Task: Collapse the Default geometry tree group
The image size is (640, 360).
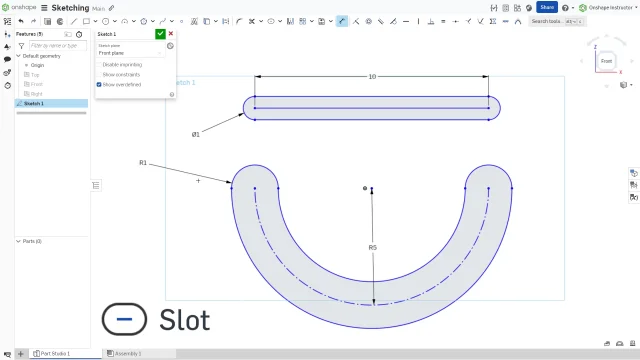Action: tap(18, 56)
